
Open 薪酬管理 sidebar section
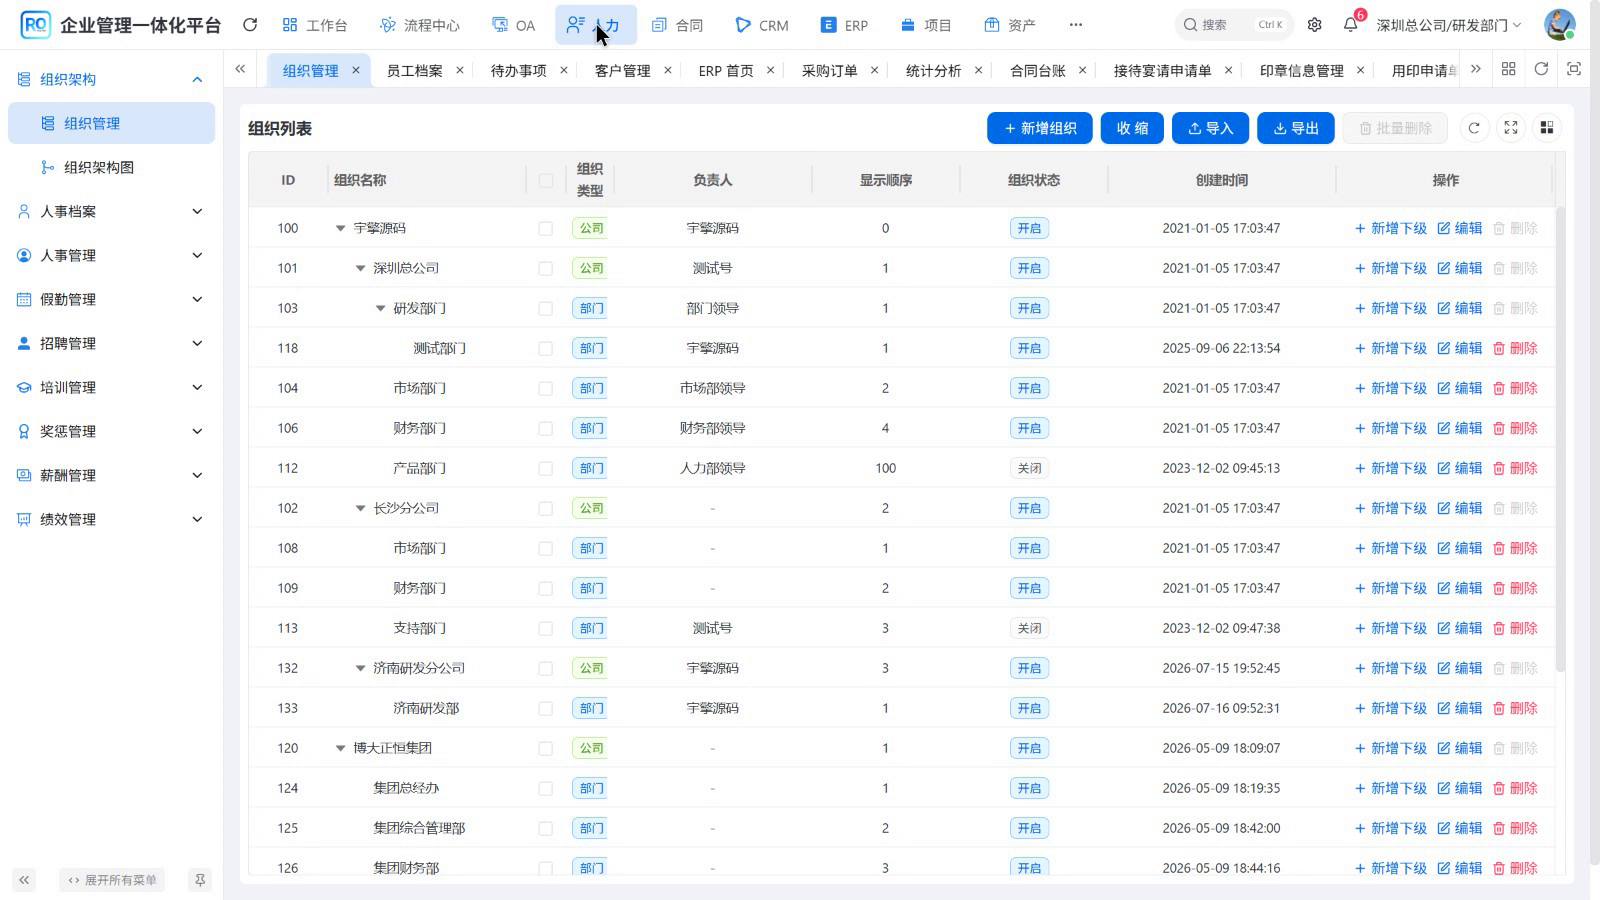[111, 475]
